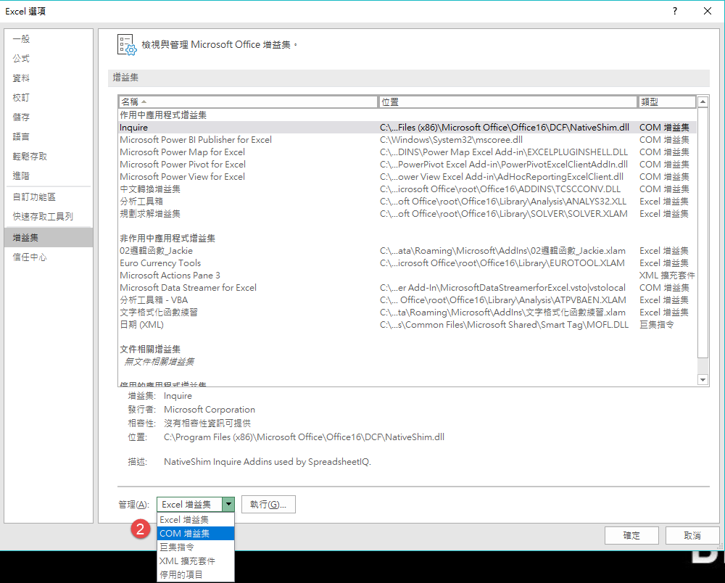725x583 pixels.
Task: Open the 公式 options category
Action: (x=49, y=58)
